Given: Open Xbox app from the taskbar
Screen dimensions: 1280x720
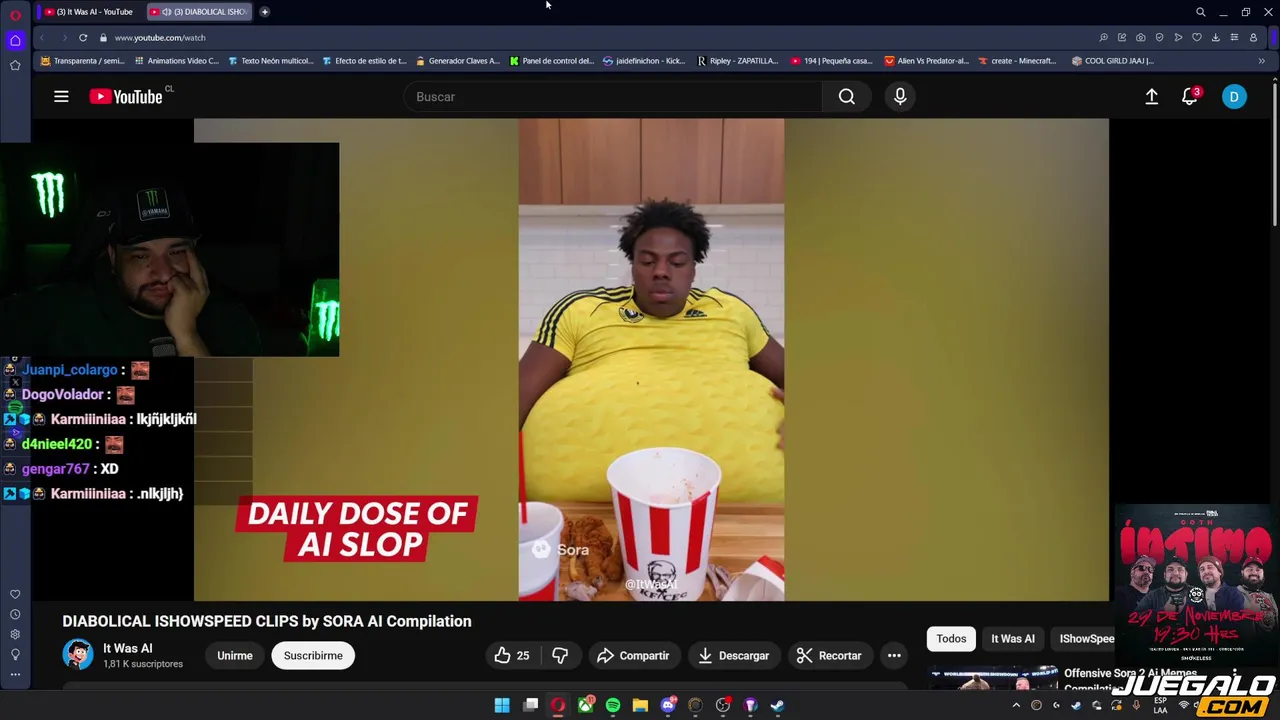Looking at the screenshot, I should [586, 705].
